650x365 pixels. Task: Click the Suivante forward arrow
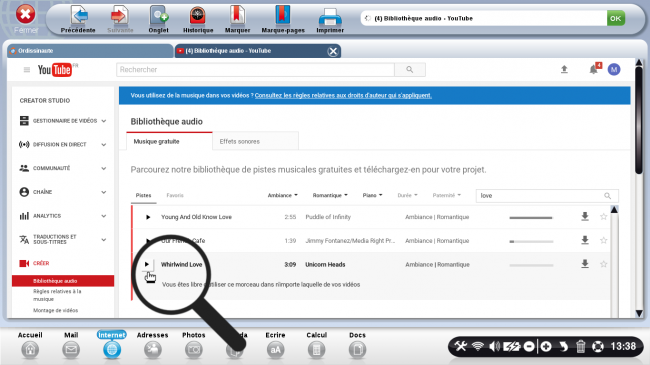(120, 19)
